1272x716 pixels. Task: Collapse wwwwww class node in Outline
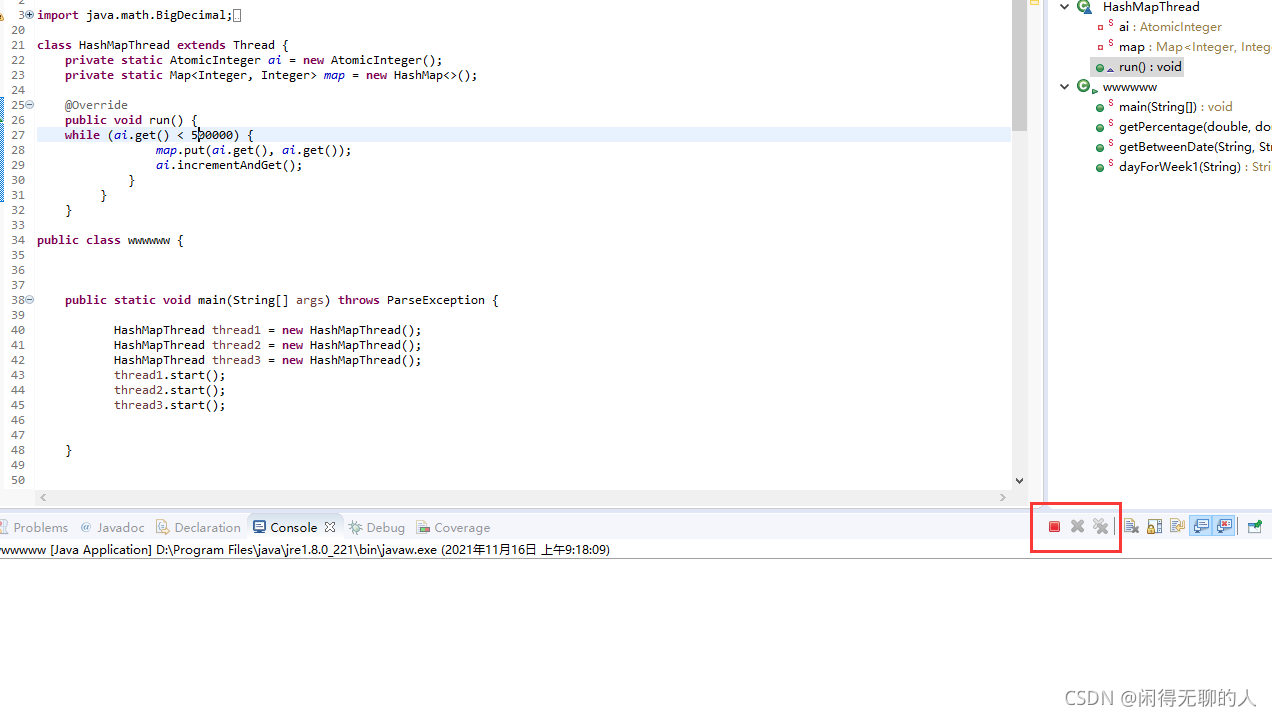click(1065, 87)
